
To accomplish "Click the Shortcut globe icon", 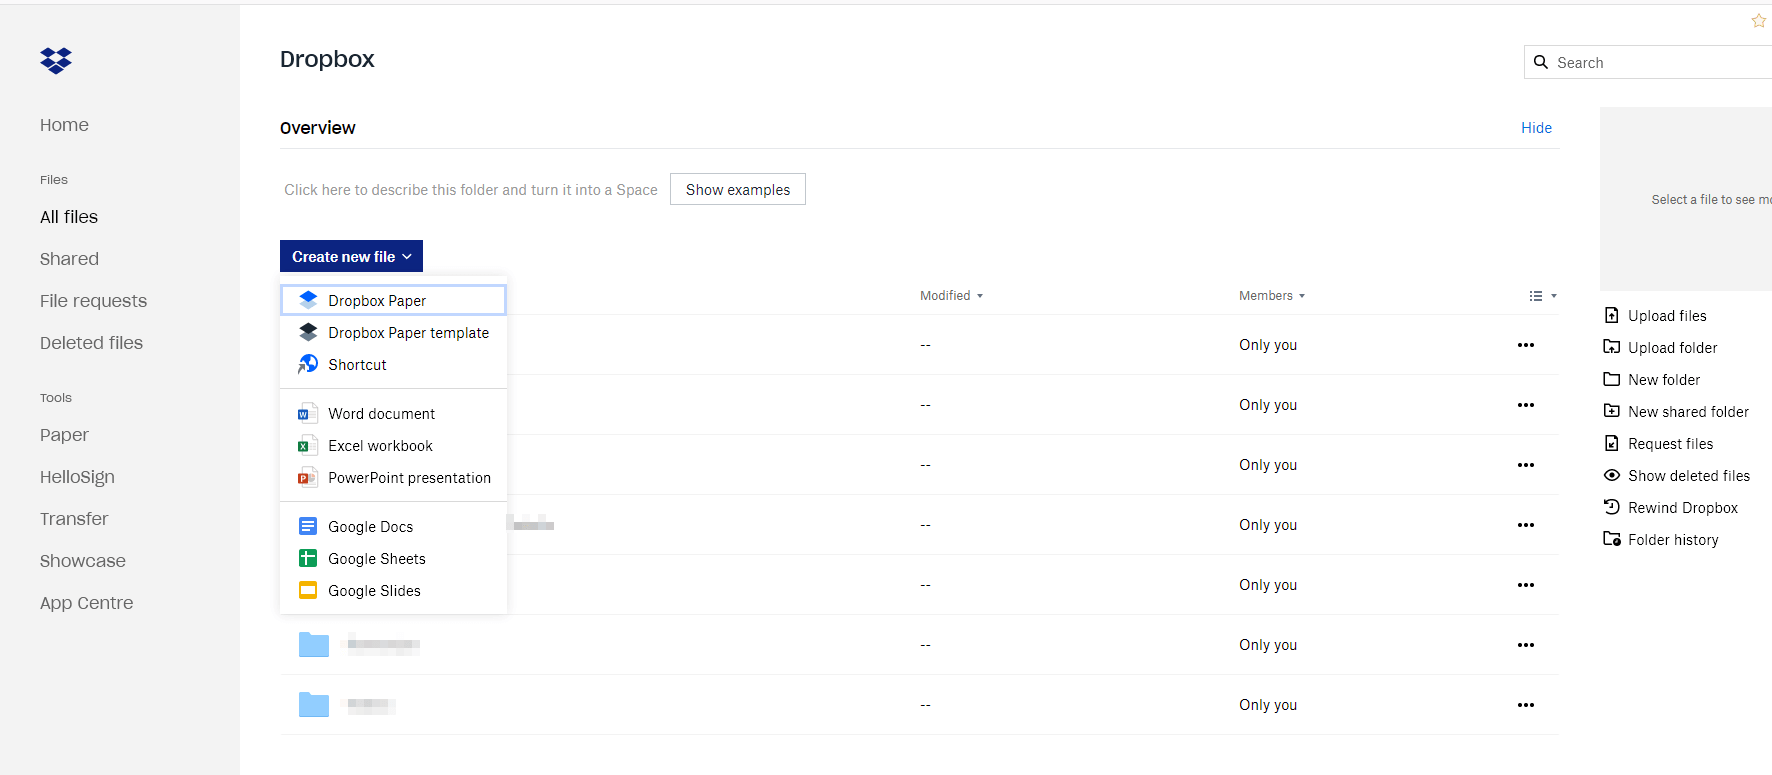I will coord(308,364).
